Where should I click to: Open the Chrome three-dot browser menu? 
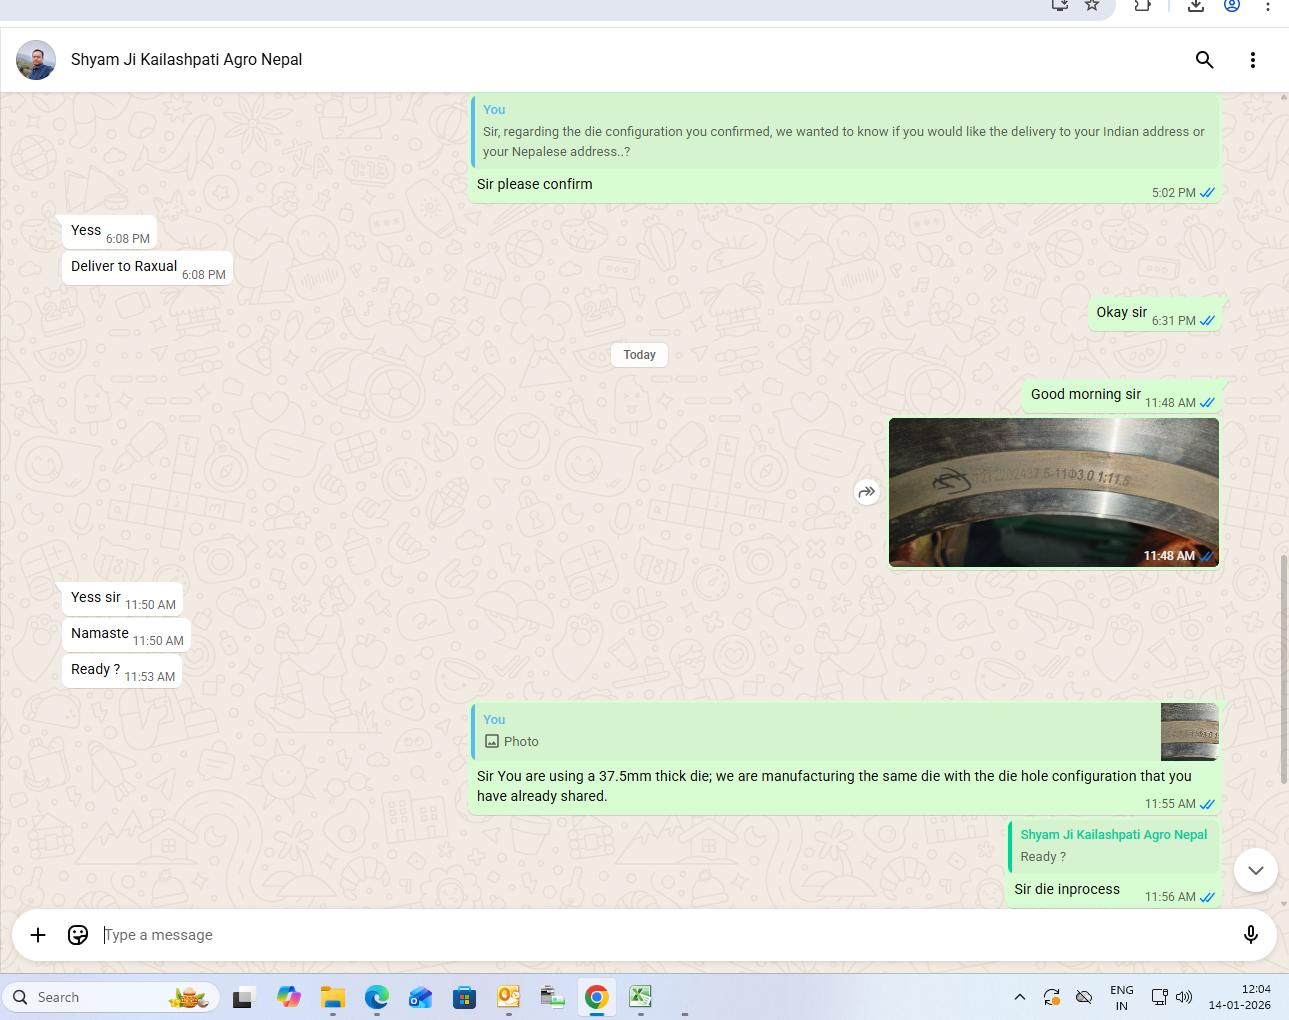(x=1267, y=6)
